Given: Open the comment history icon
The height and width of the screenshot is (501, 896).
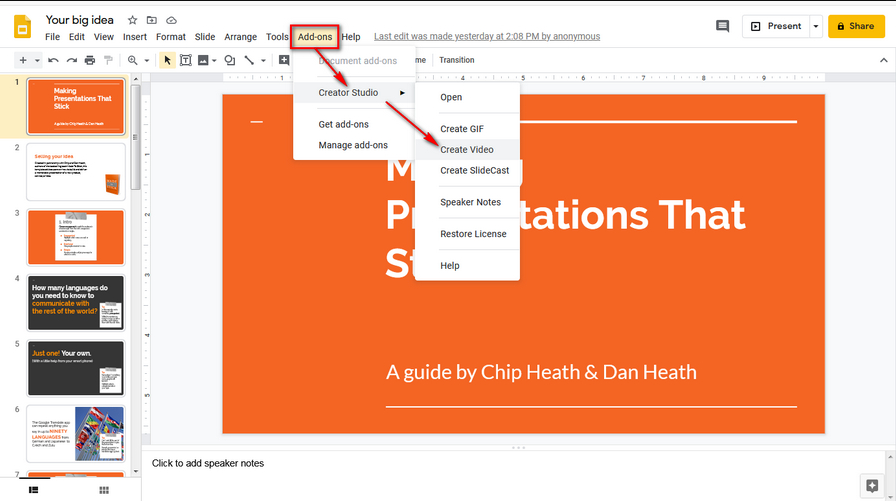Looking at the screenshot, I should pos(722,26).
